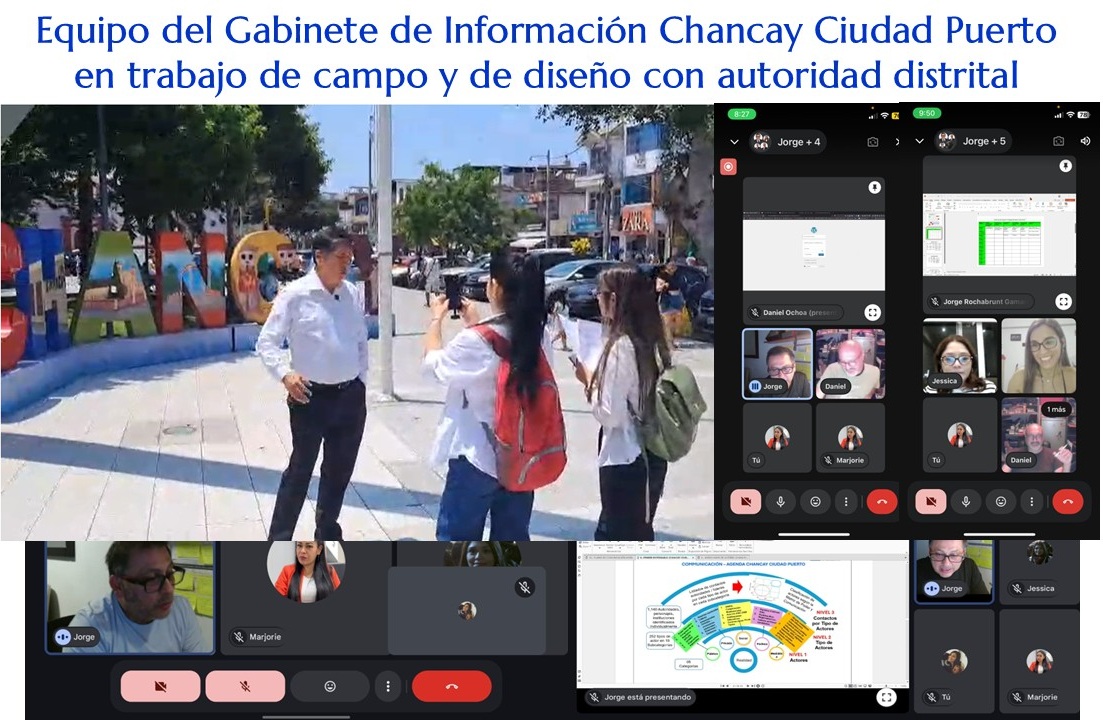Open more options in the bottom-left call bar

tap(387, 687)
